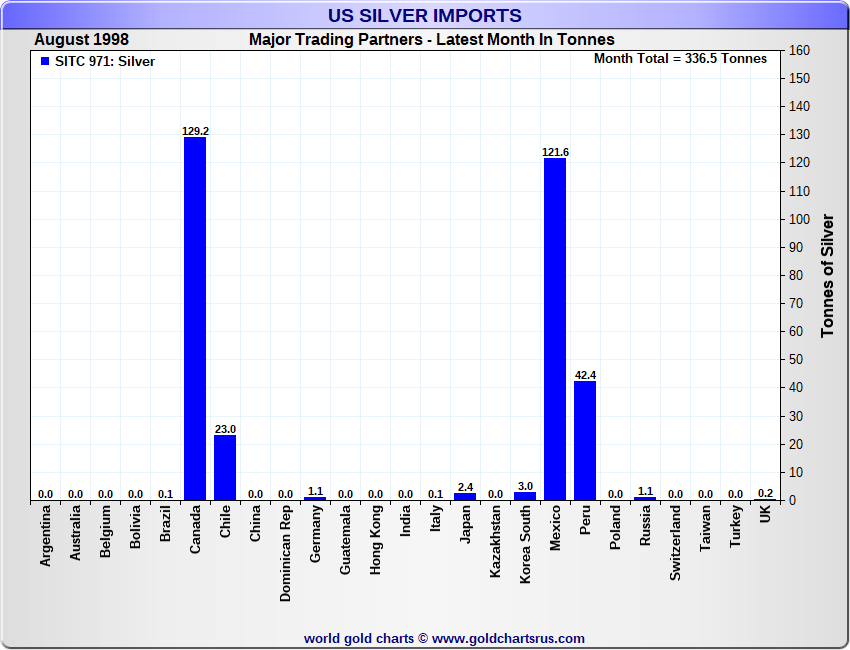
Task: Click the US SILVER IMPORTS title
Action: (425, 16)
